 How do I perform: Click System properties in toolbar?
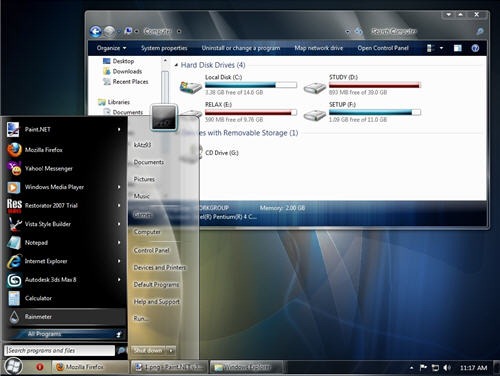(x=164, y=48)
